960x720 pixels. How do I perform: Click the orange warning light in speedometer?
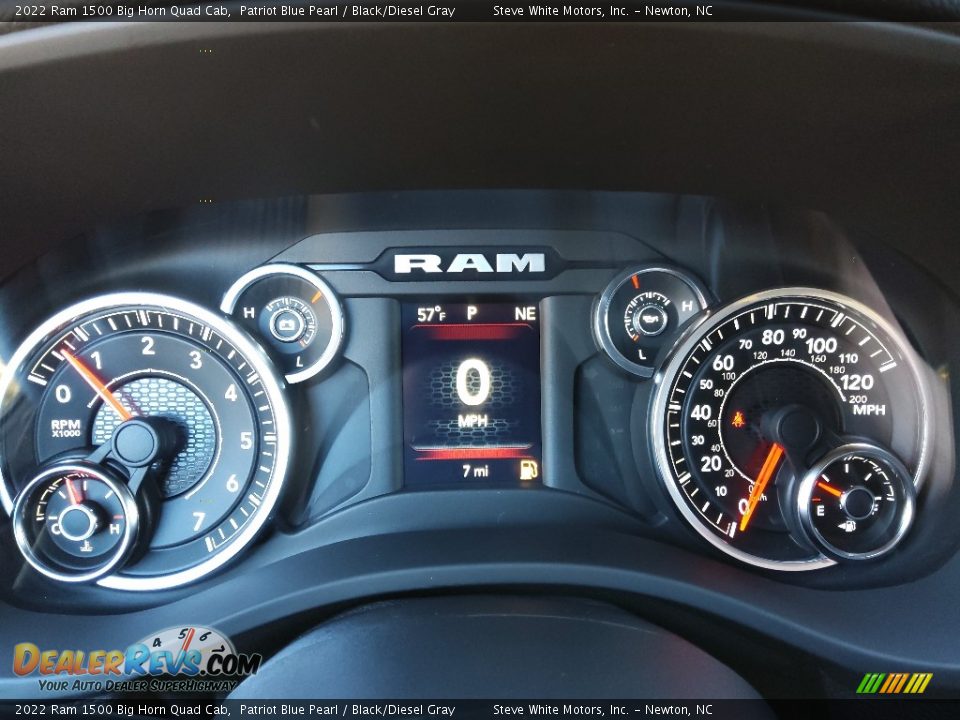(x=739, y=419)
